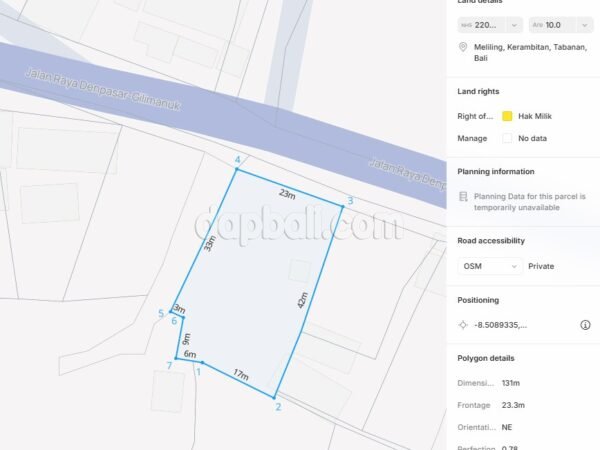
Task: Click the yellow Hak Milik color swatch
Action: 507,116
